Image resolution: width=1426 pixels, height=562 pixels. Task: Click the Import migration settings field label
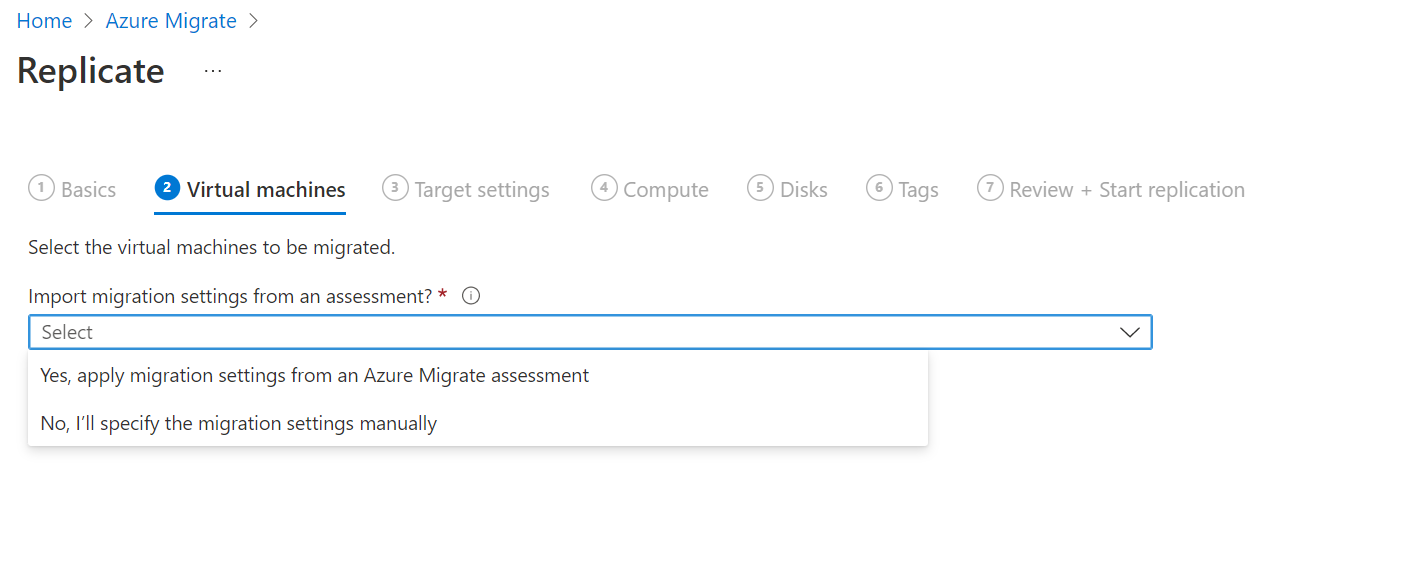tap(230, 296)
